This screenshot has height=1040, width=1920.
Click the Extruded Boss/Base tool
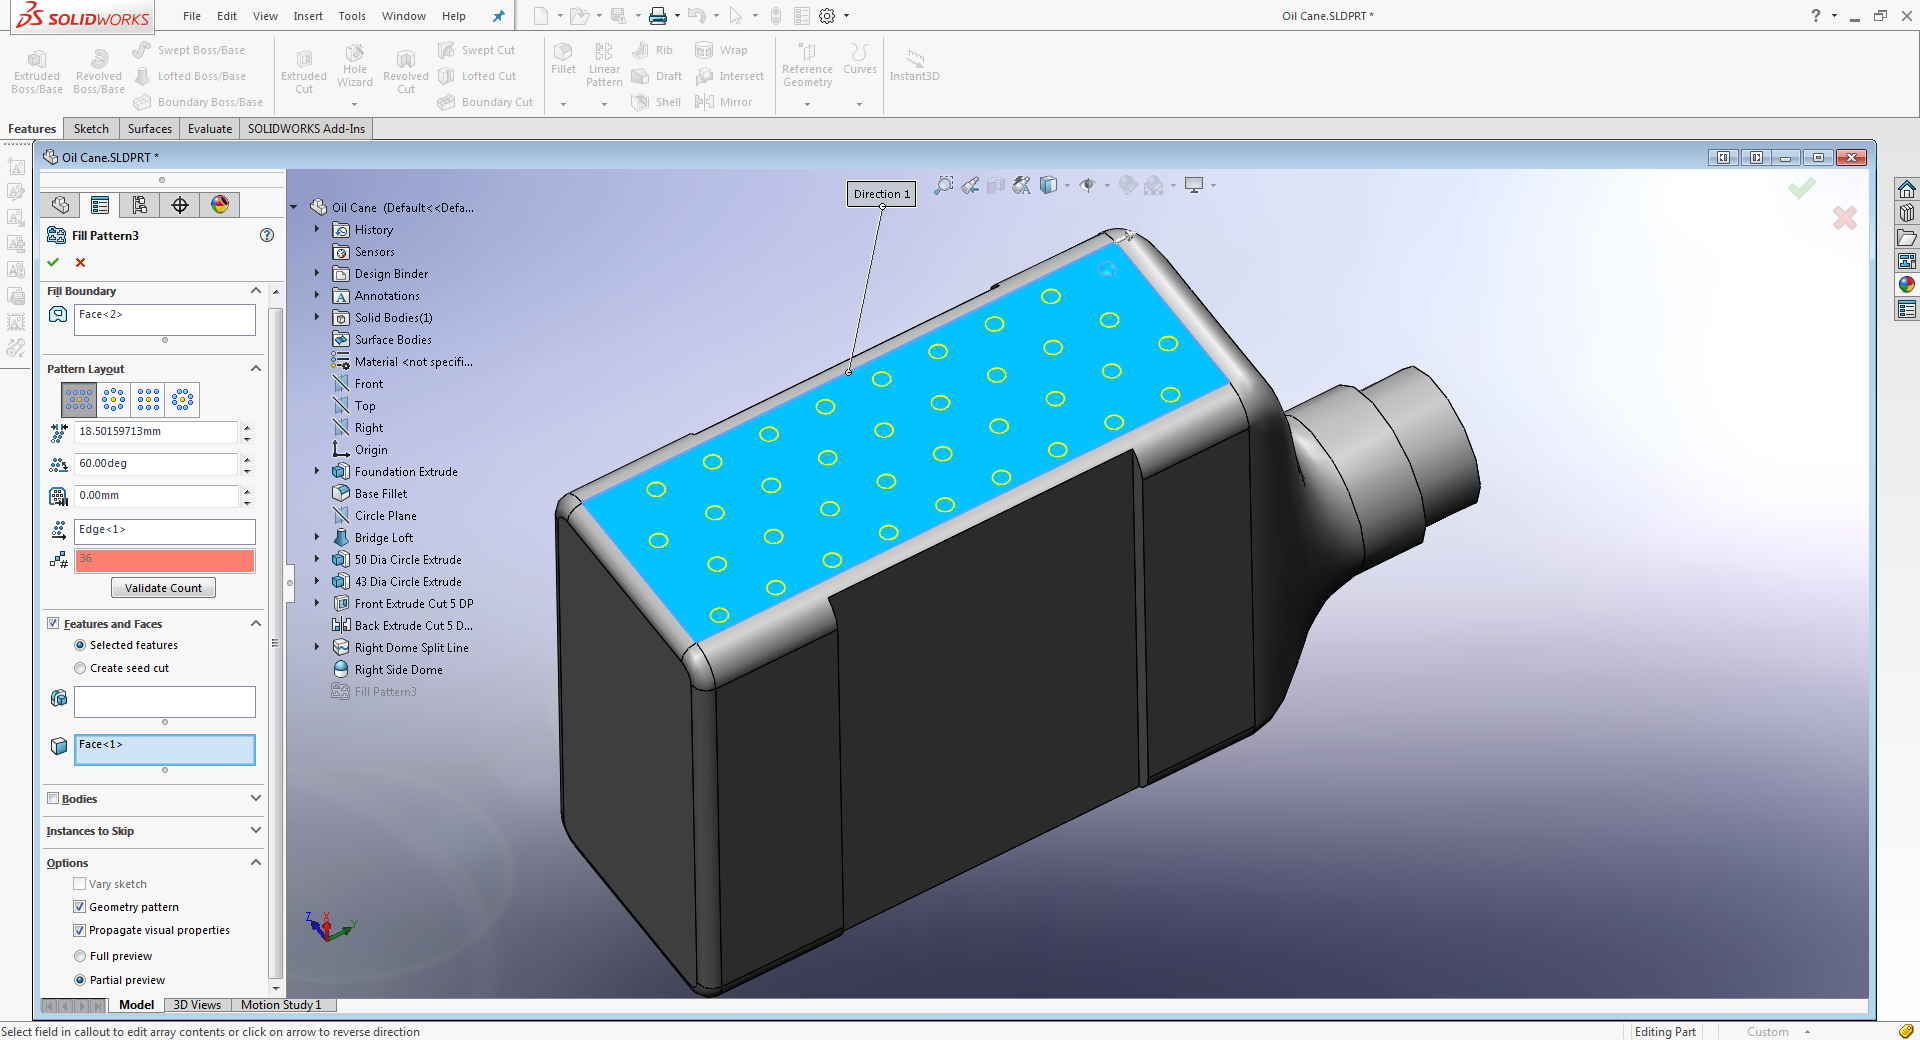coord(37,70)
